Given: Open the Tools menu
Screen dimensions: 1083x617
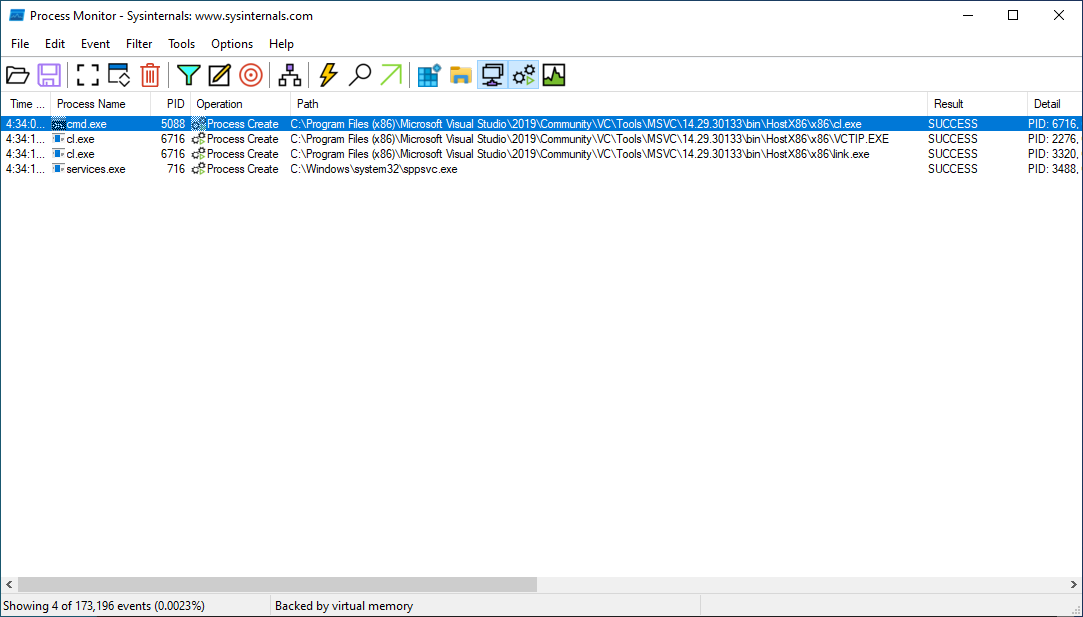Looking at the screenshot, I should coord(182,44).
